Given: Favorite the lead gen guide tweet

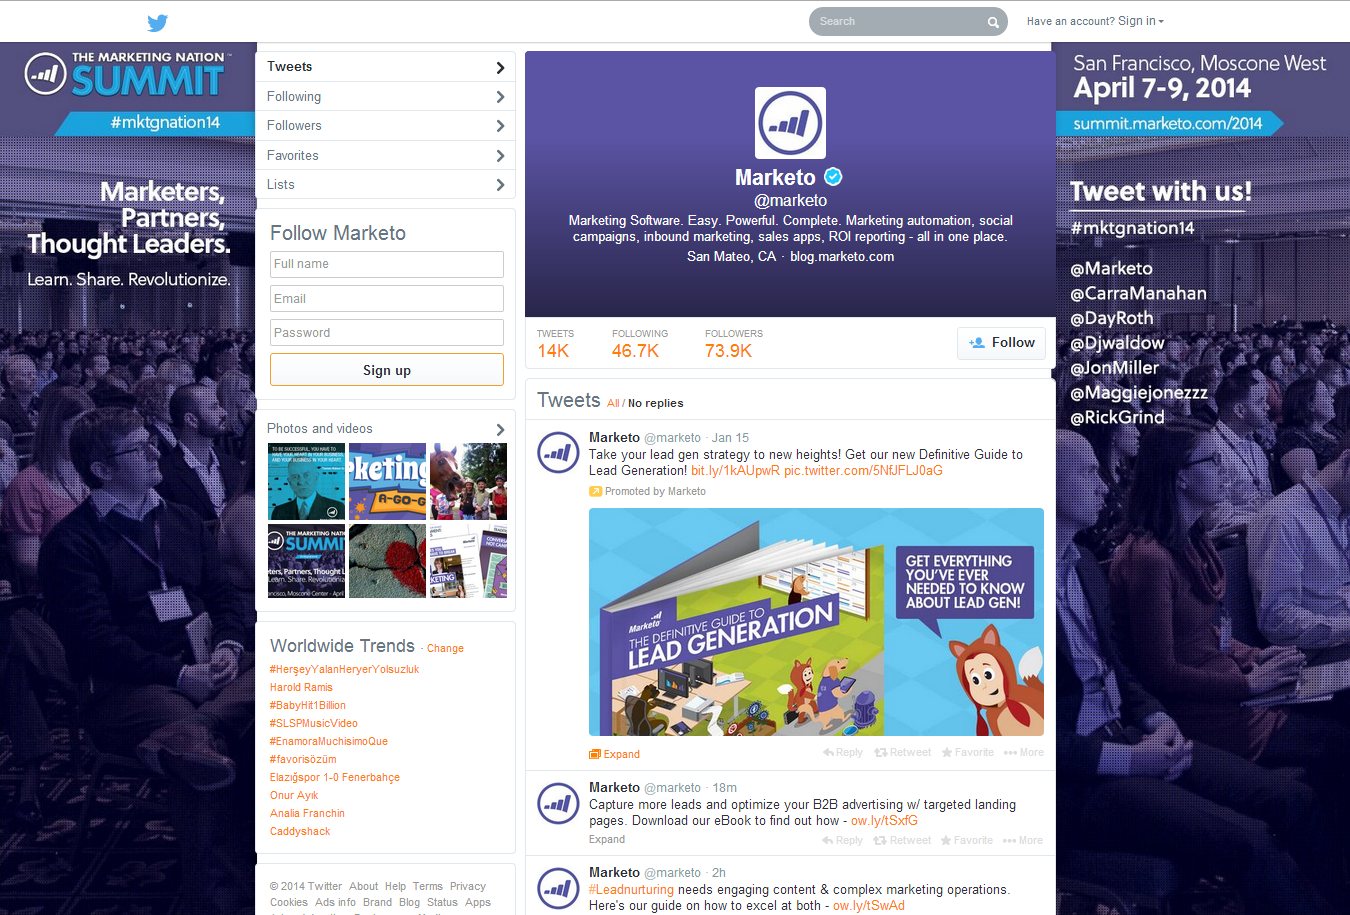Looking at the screenshot, I should point(967,753).
